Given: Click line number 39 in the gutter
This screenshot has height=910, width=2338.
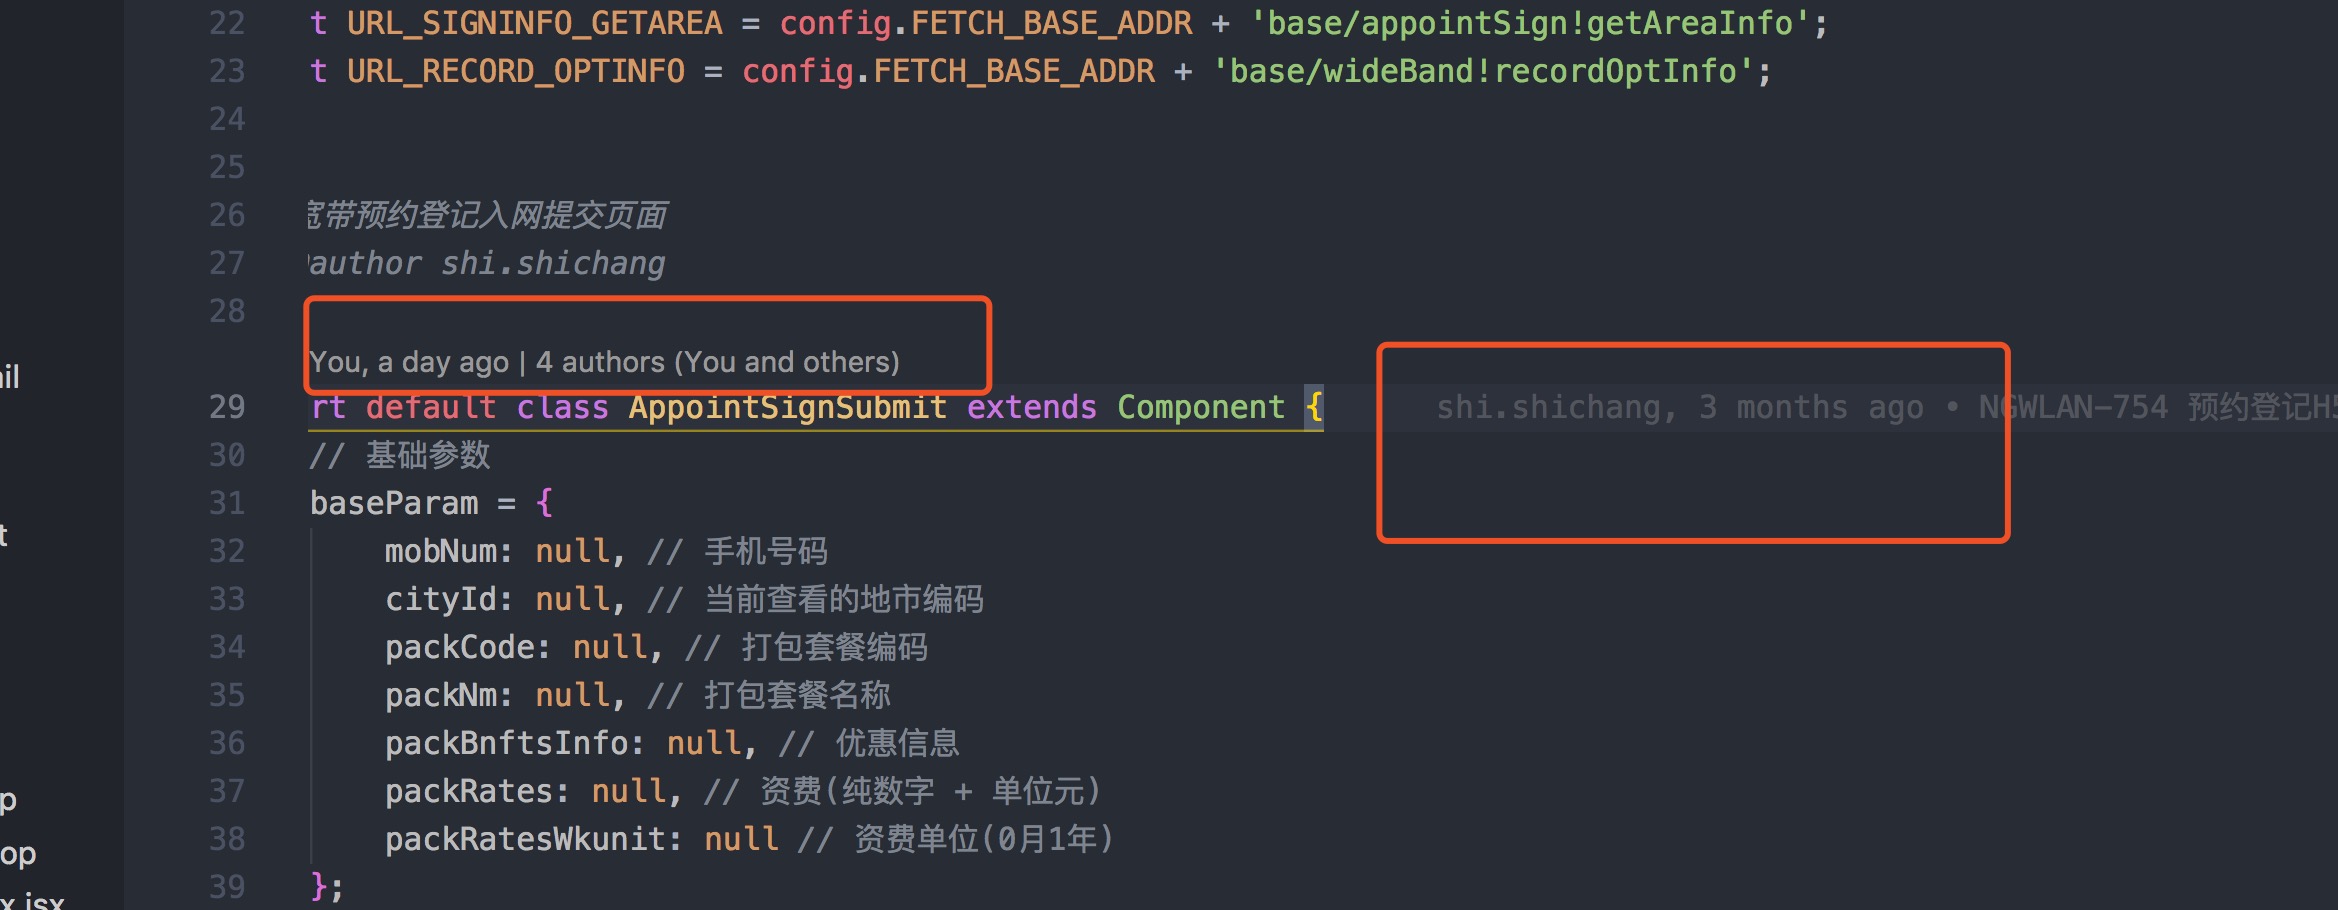Looking at the screenshot, I should [x=227, y=887].
